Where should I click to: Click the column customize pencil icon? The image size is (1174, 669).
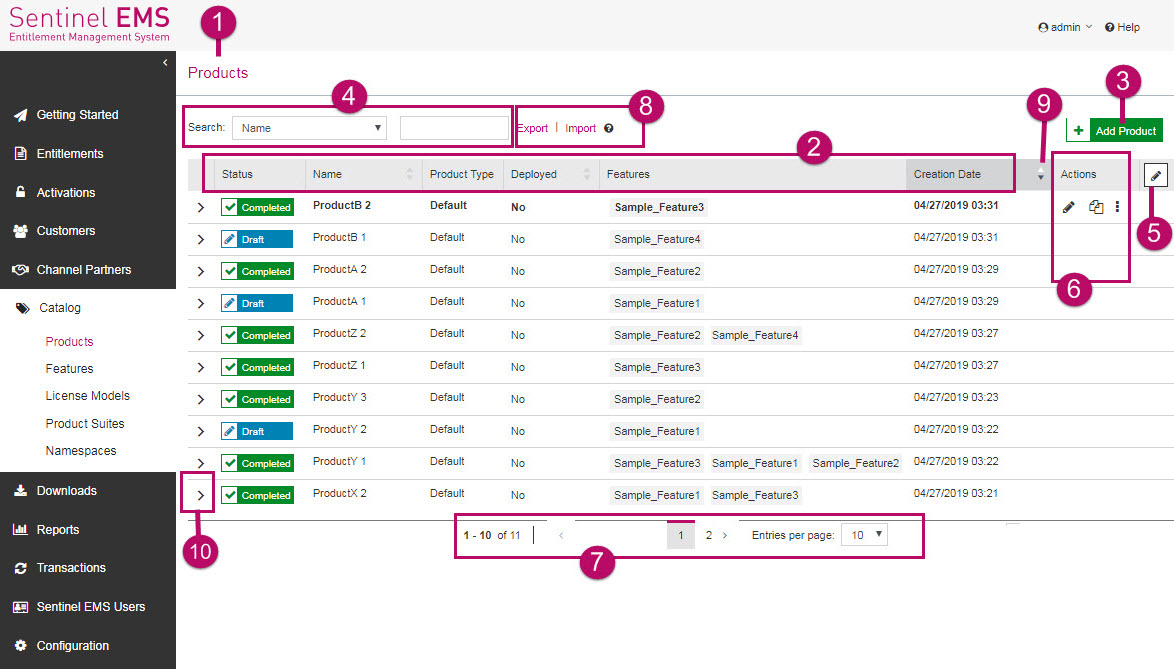(x=1156, y=175)
